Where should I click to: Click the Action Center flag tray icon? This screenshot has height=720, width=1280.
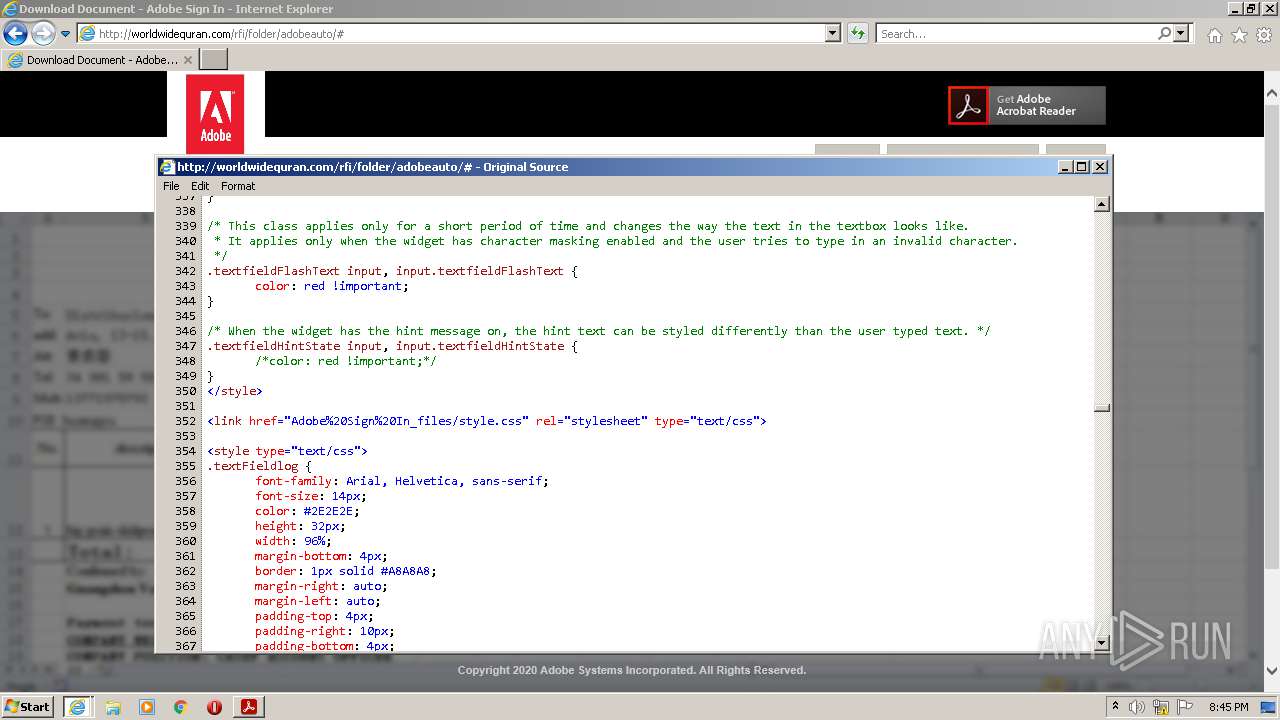(1184, 706)
